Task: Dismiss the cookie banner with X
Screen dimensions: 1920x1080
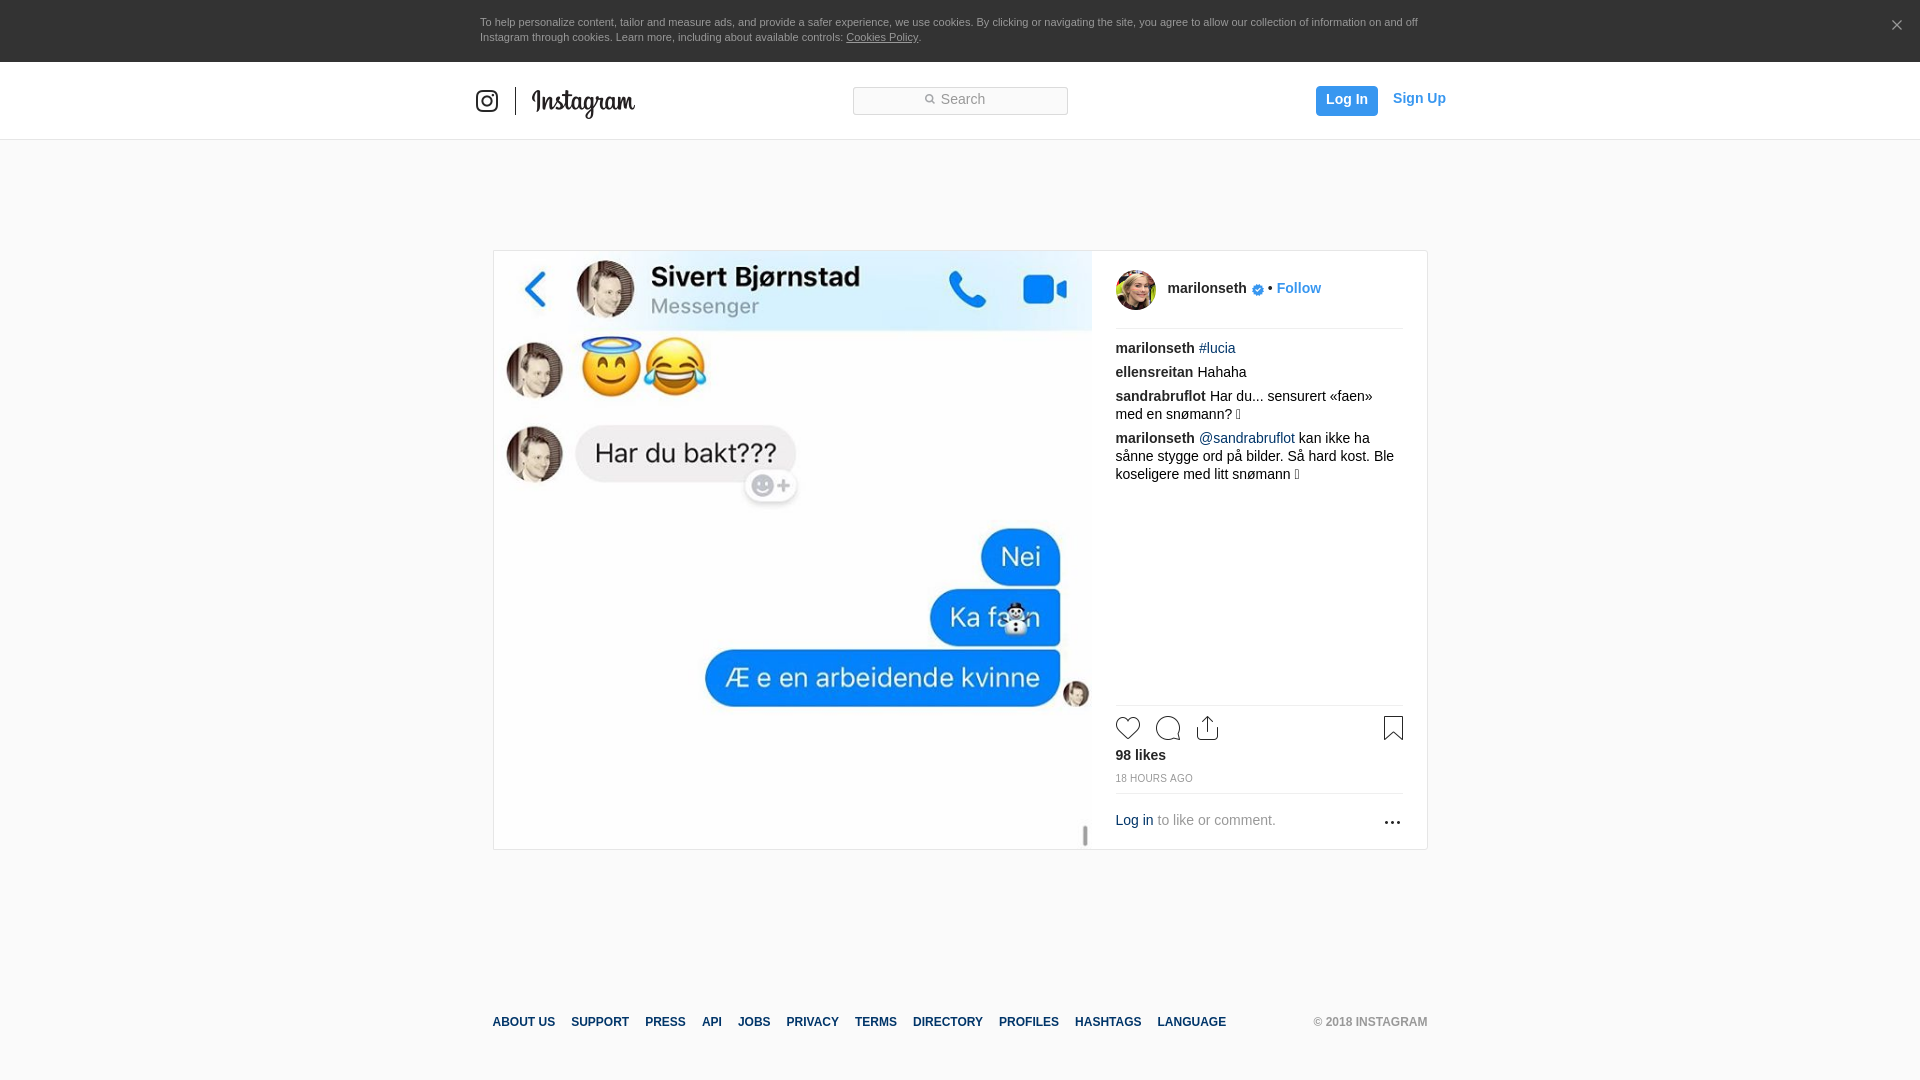Action: point(1896,26)
